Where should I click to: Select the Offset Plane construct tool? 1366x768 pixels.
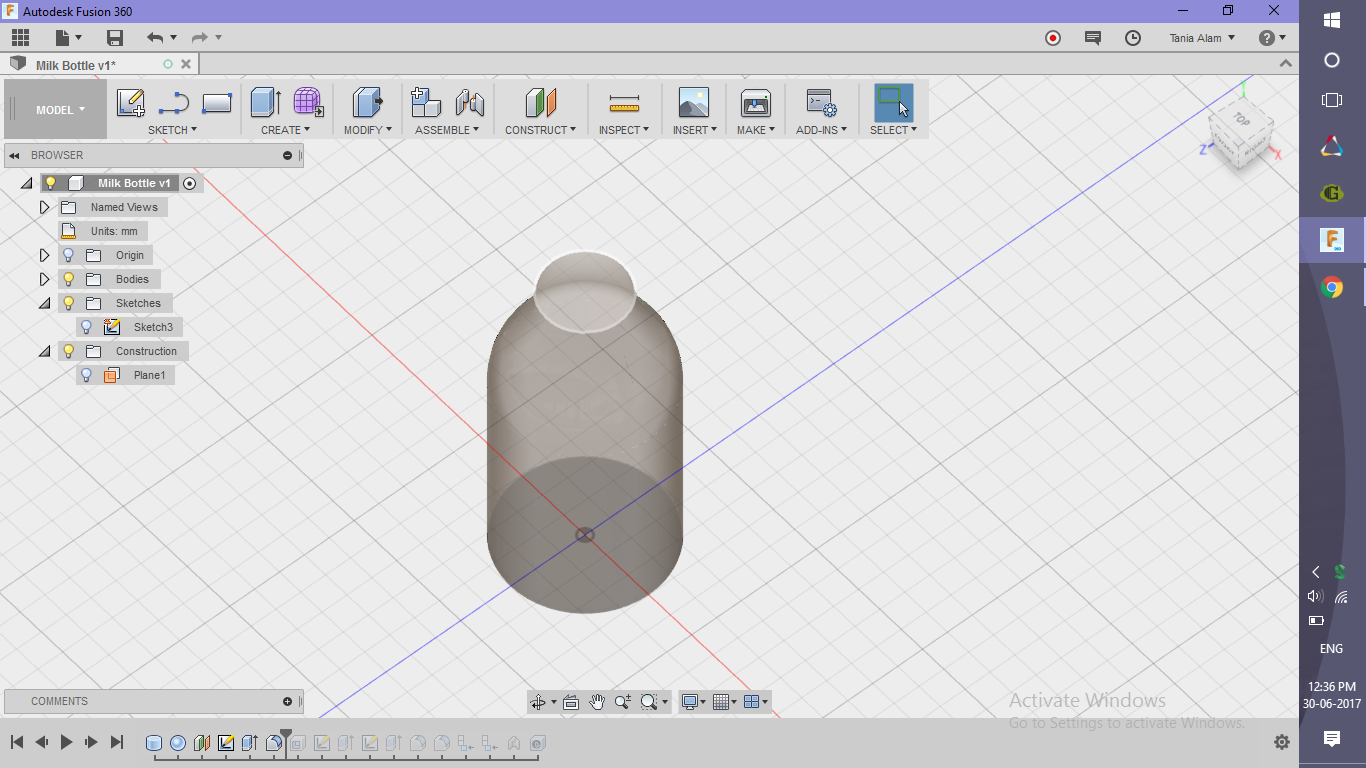point(540,103)
